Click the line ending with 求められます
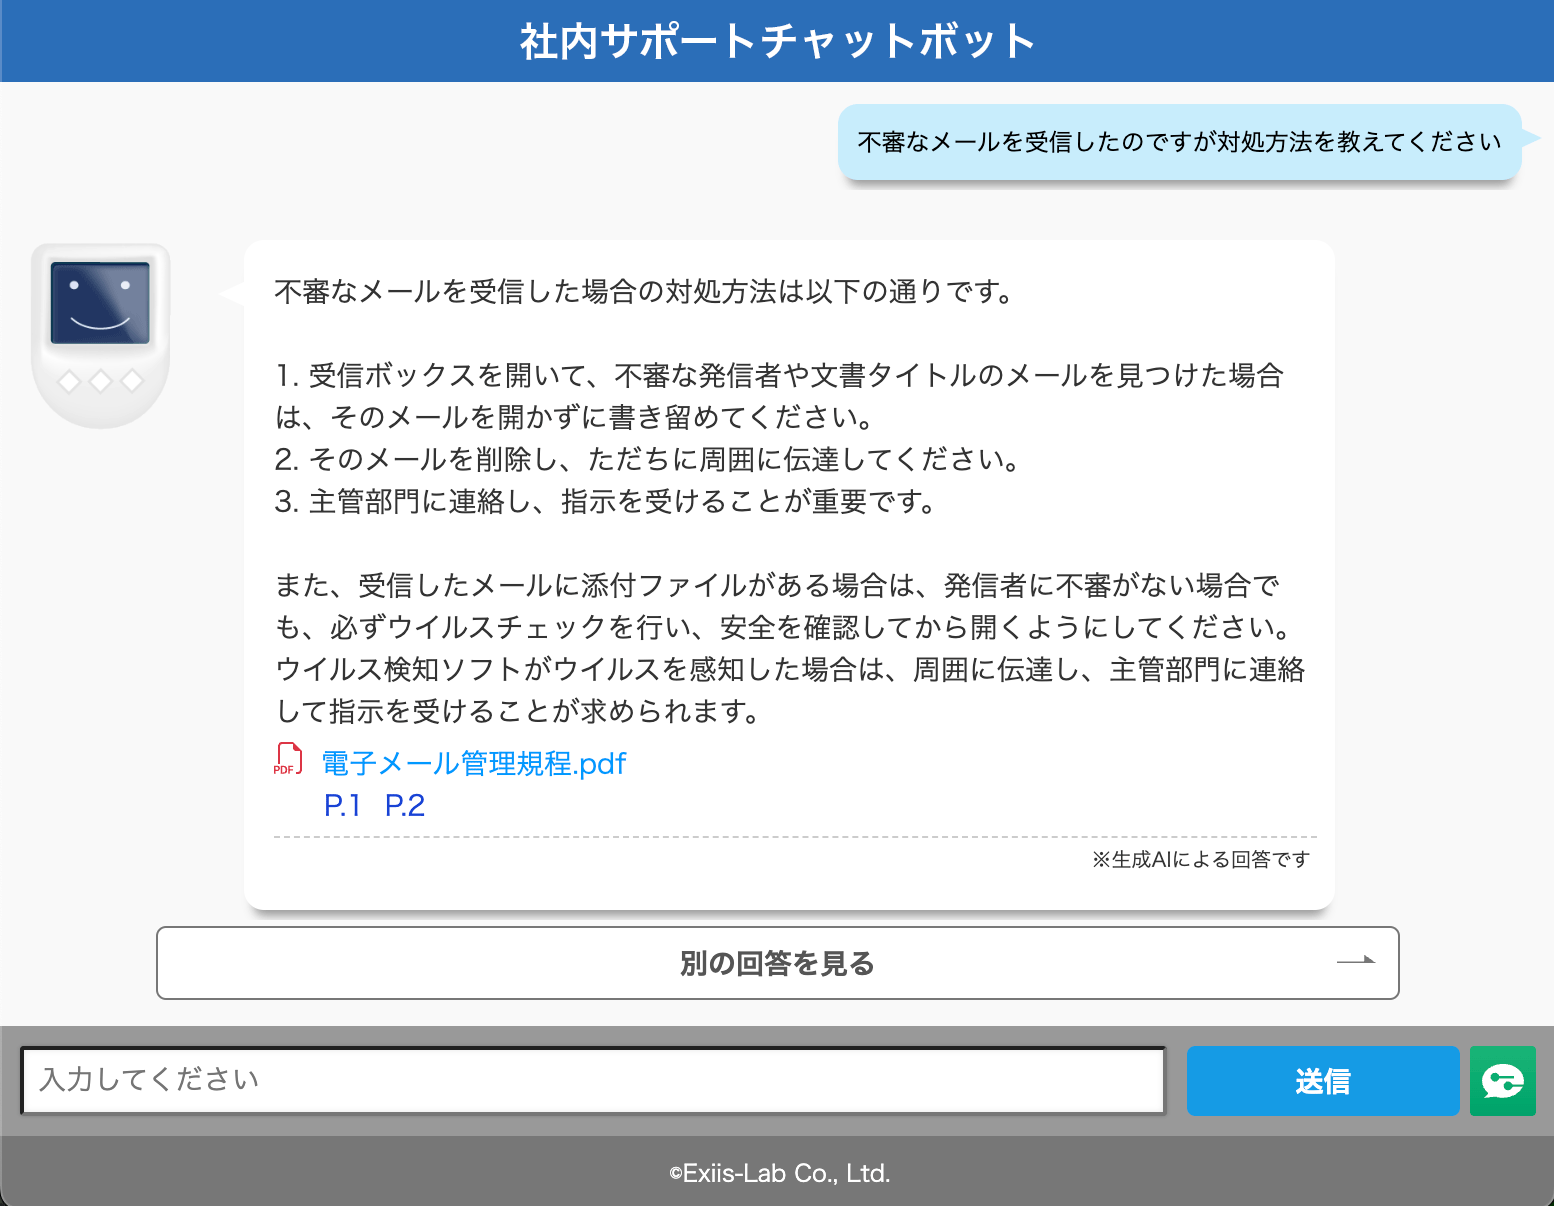 tap(517, 712)
